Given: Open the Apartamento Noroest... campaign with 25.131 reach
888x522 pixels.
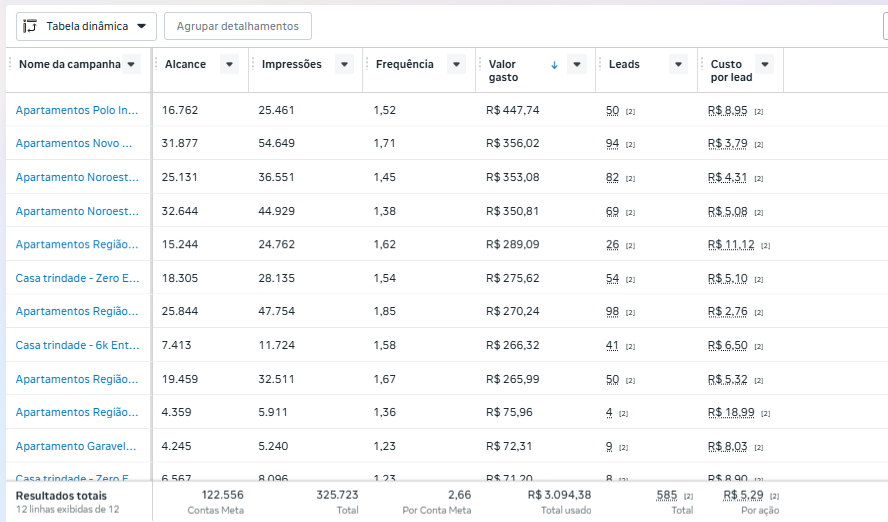Looking at the screenshot, I should 77,177.
